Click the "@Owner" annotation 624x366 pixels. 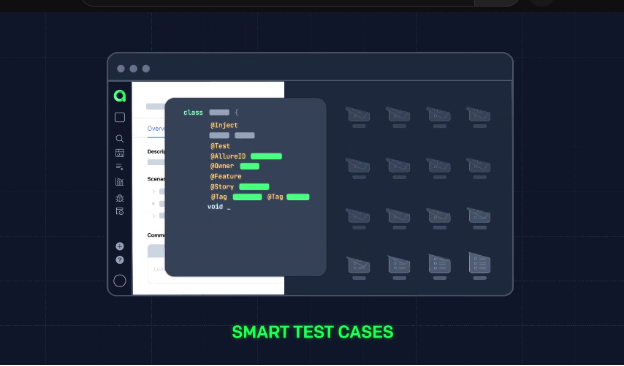pyautogui.click(x=222, y=166)
